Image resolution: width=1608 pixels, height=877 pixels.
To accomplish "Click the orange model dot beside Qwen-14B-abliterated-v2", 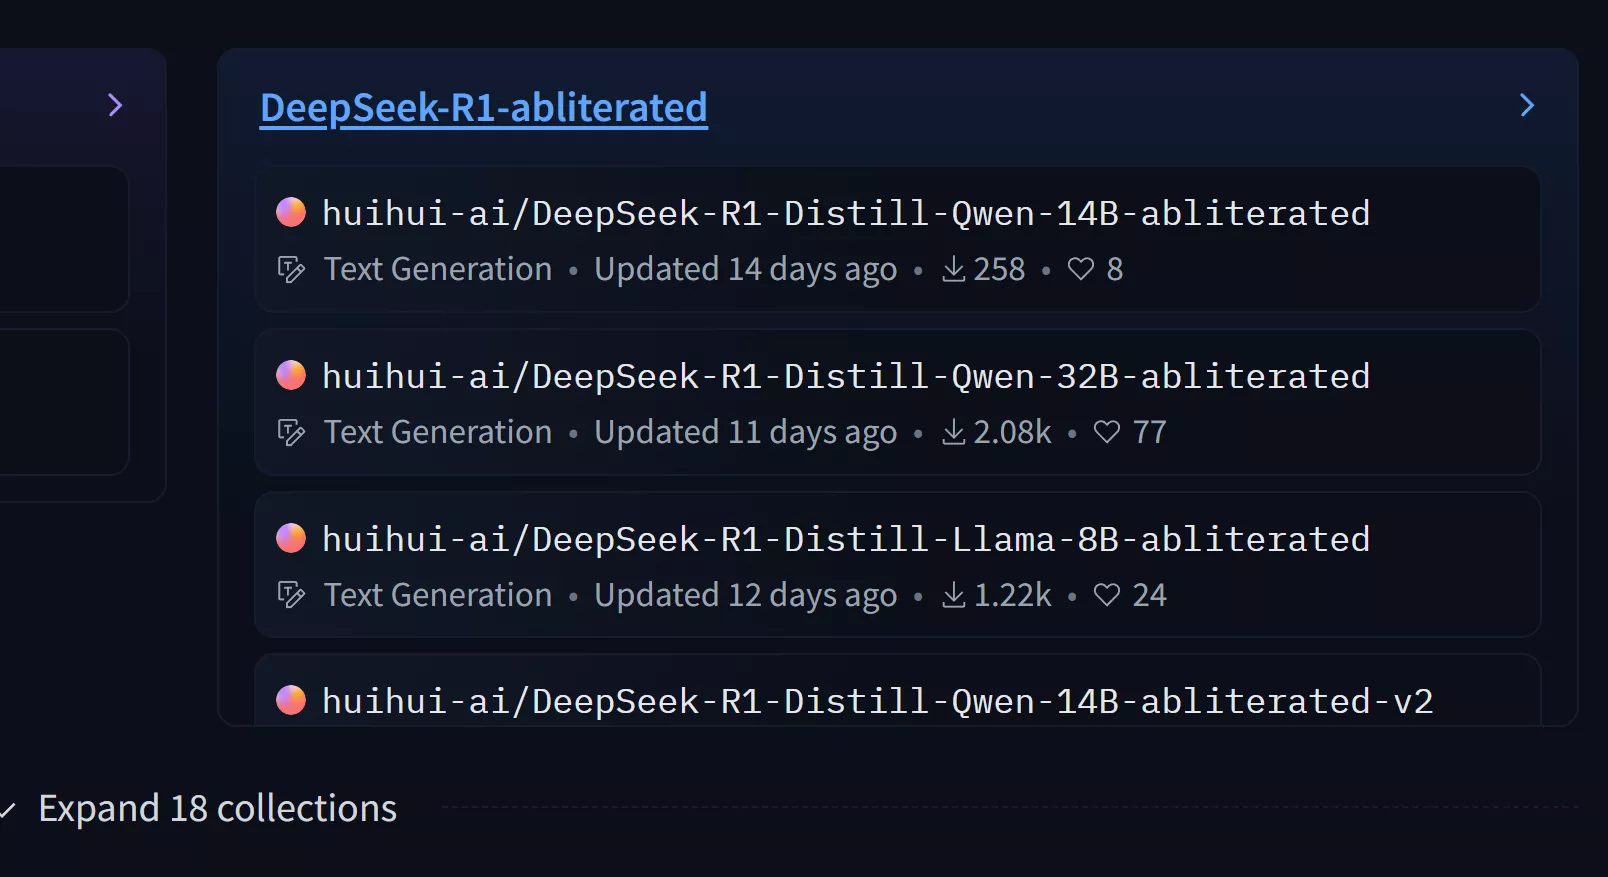I will tap(291, 701).
